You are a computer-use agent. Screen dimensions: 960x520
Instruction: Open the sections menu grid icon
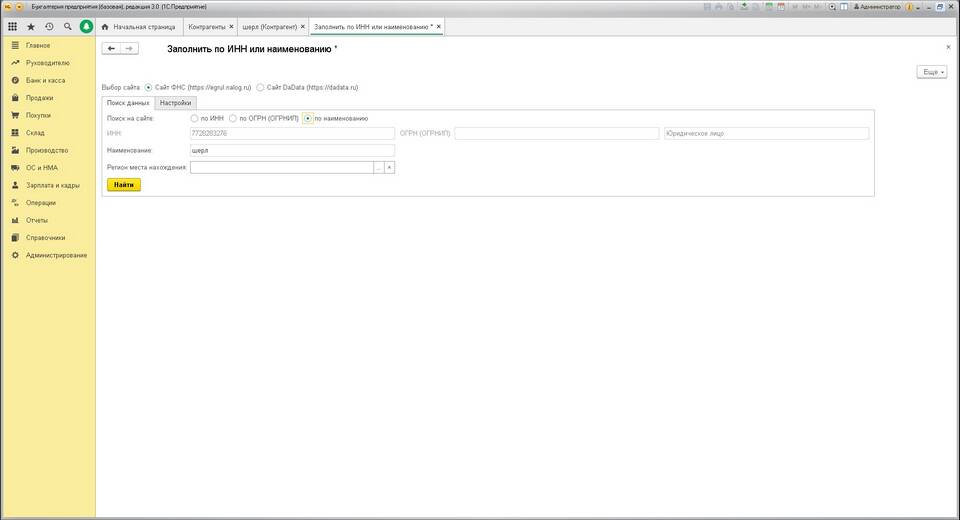(13, 27)
